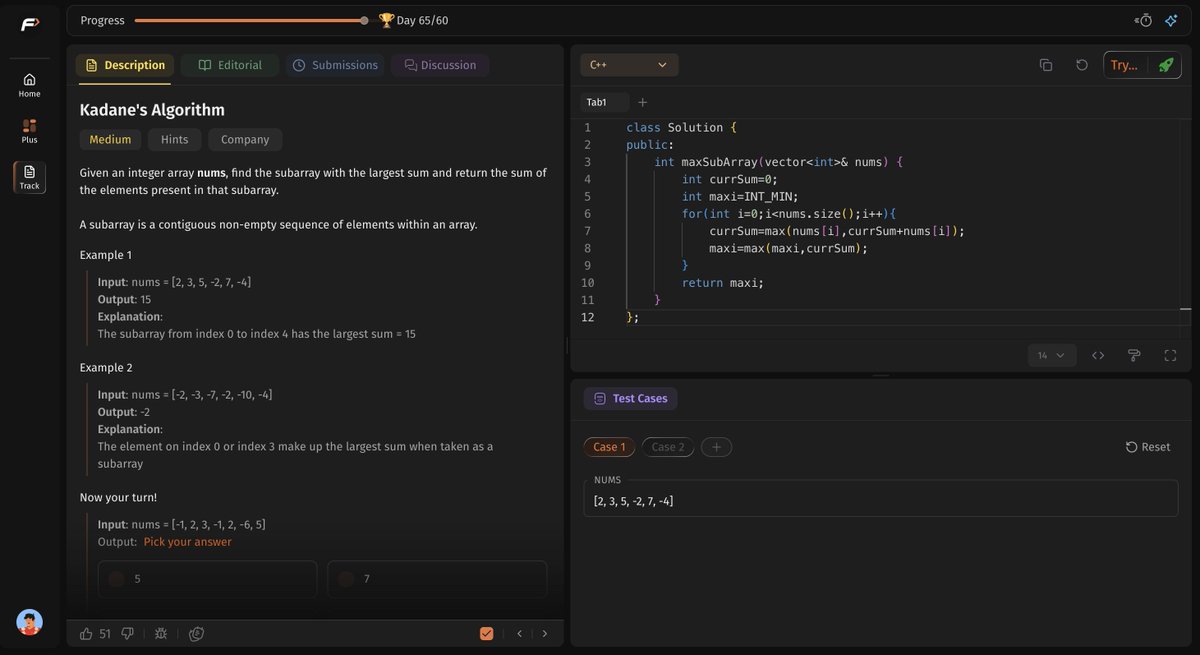The height and width of the screenshot is (655, 1200).
Task: Open the FP logo at top left
Action: [29, 24]
